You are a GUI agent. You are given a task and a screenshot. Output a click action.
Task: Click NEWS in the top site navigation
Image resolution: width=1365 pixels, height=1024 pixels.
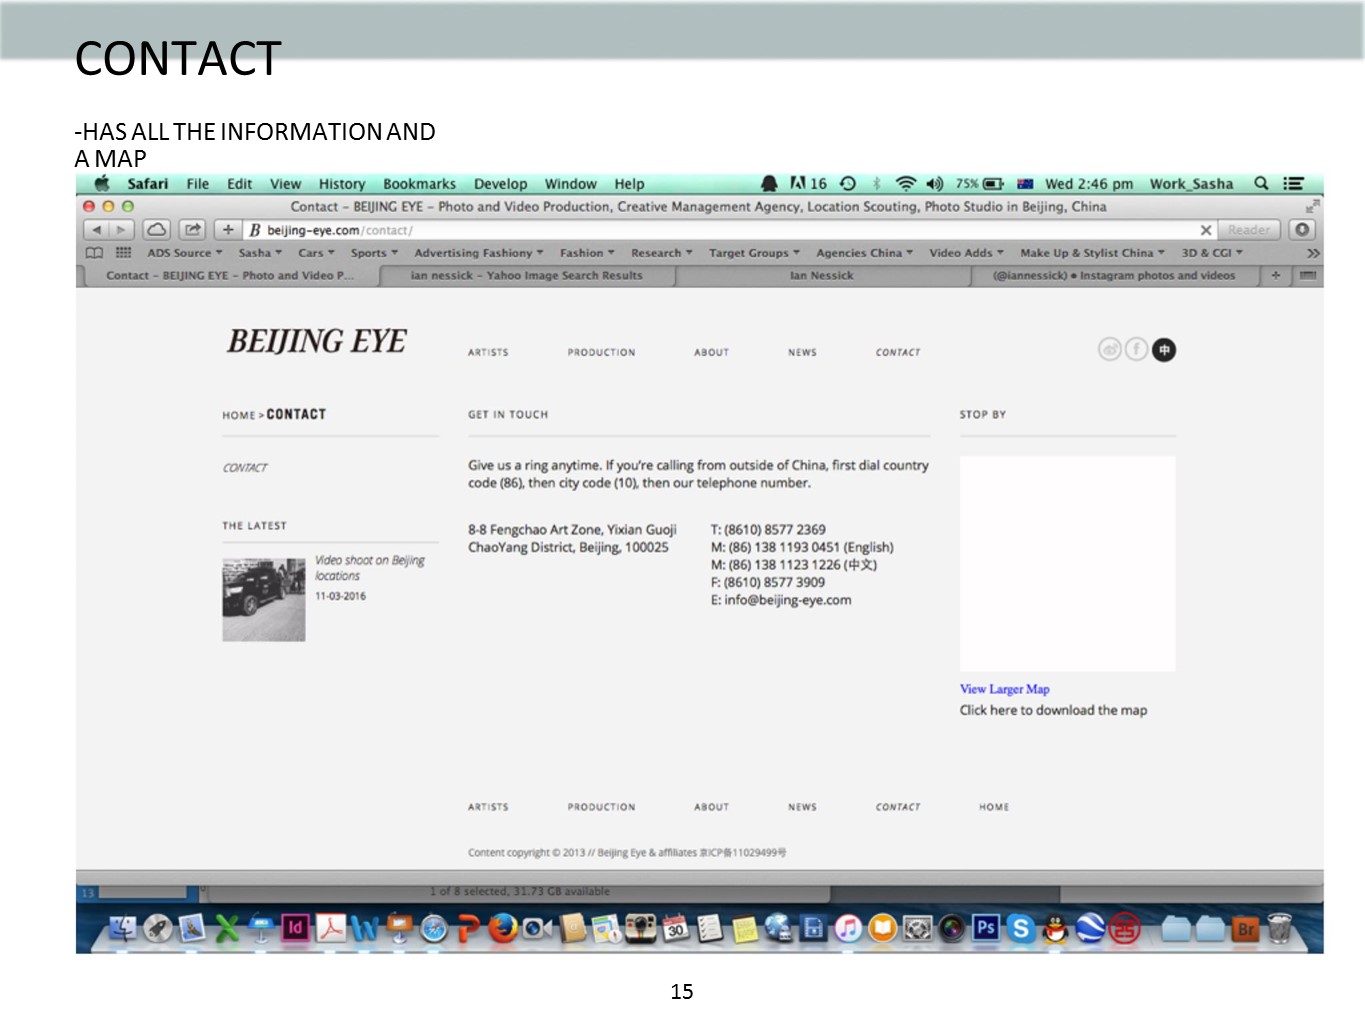802,352
